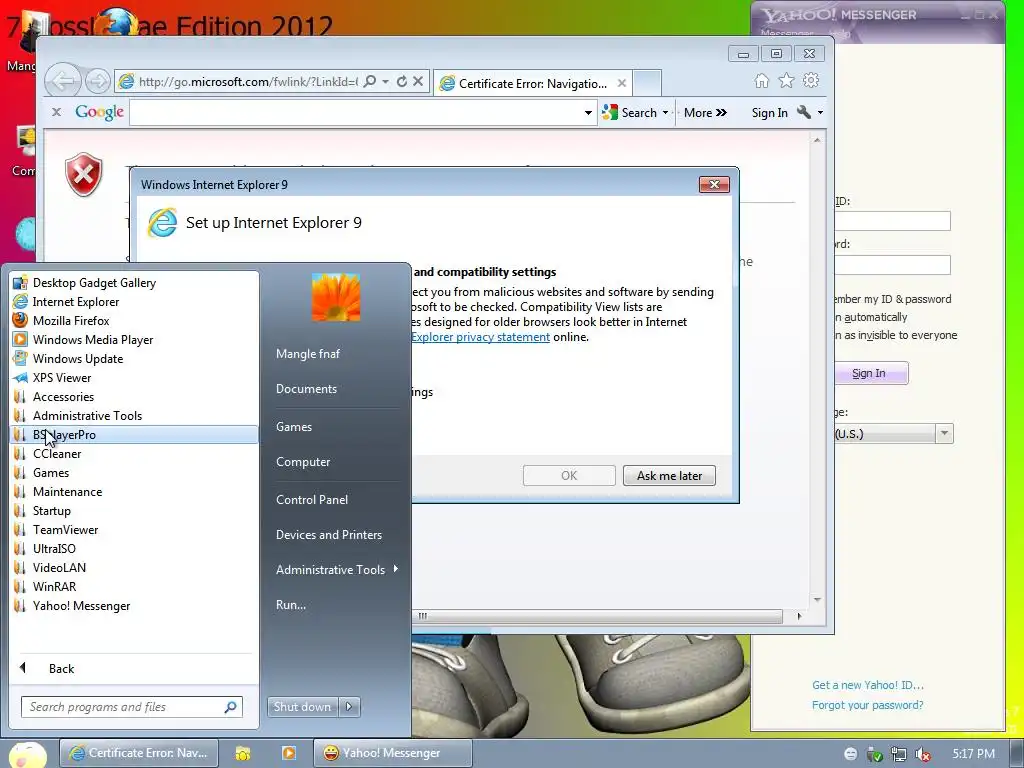Image resolution: width=1024 pixels, height=768 pixels.
Task: Open the Run... dialog
Action: (x=291, y=605)
